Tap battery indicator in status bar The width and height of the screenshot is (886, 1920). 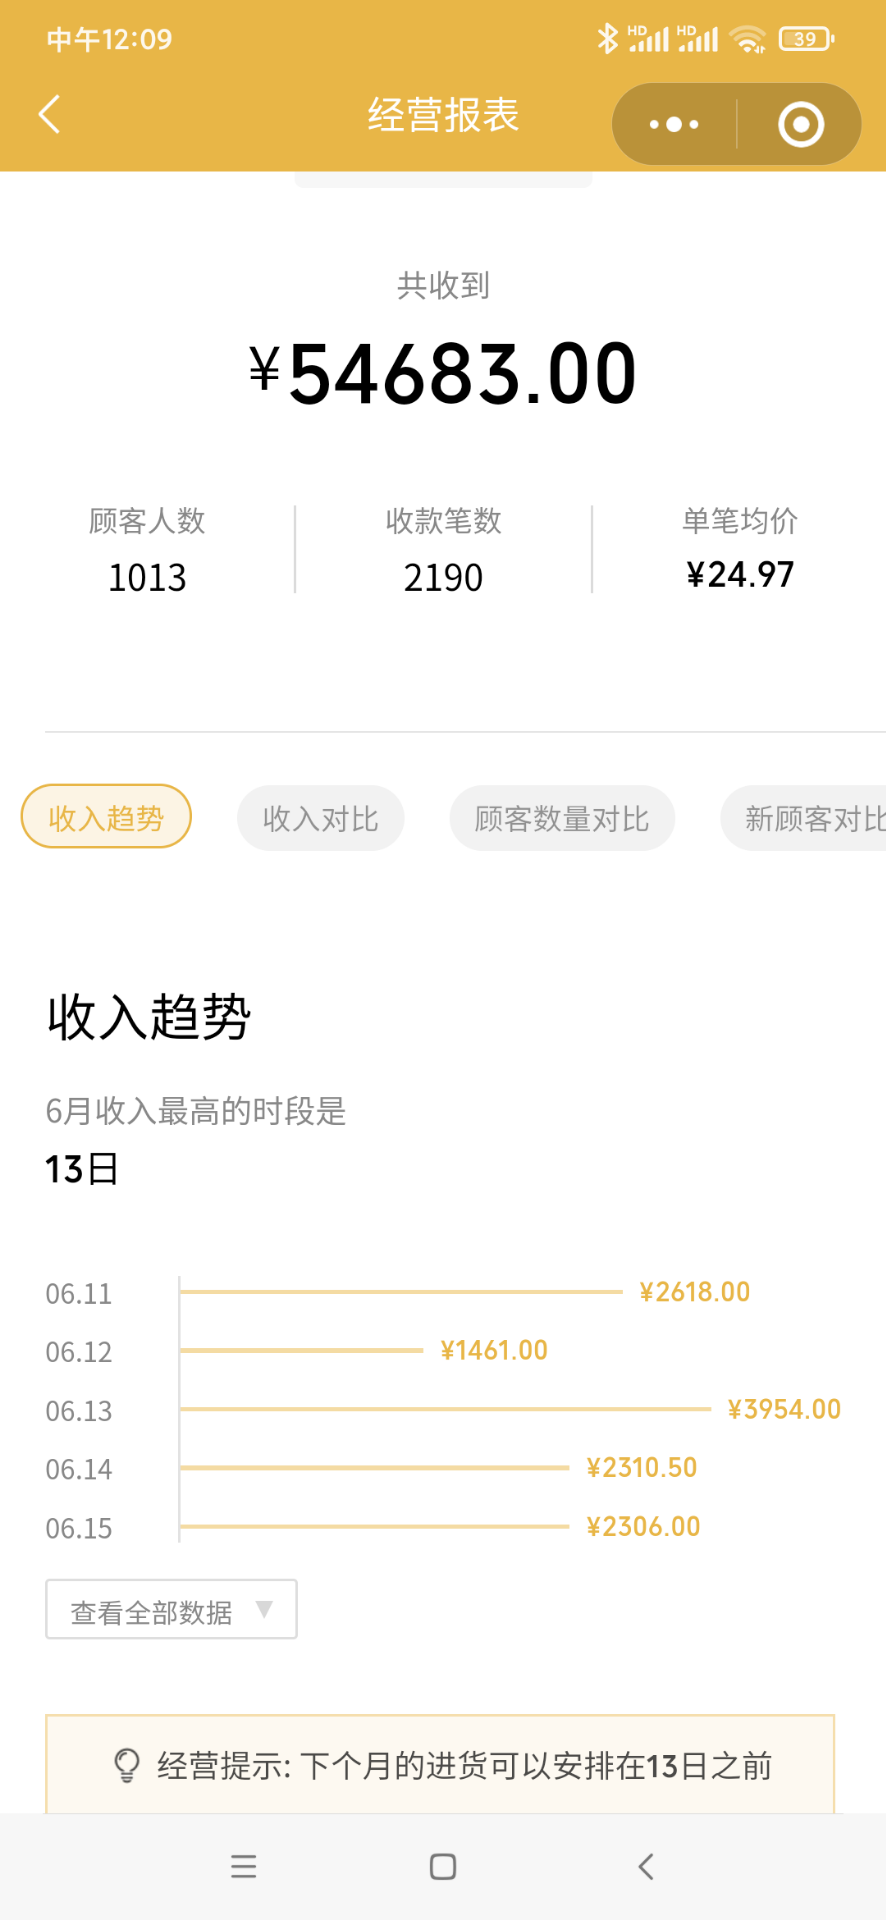pyautogui.click(x=807, y=39)
